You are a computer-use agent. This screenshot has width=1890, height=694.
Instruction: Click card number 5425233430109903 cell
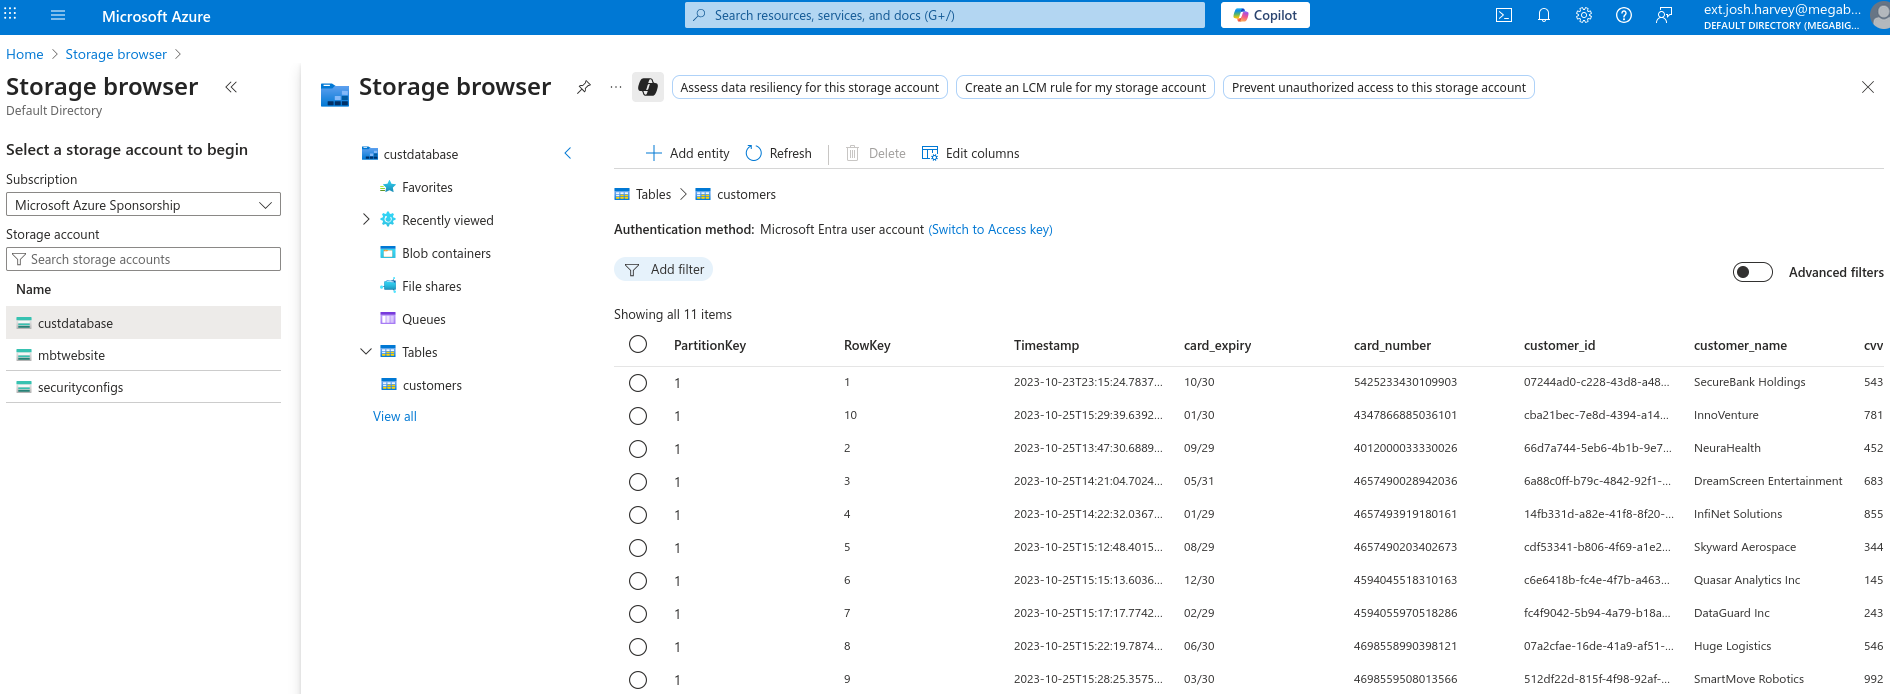[1405, 382]
